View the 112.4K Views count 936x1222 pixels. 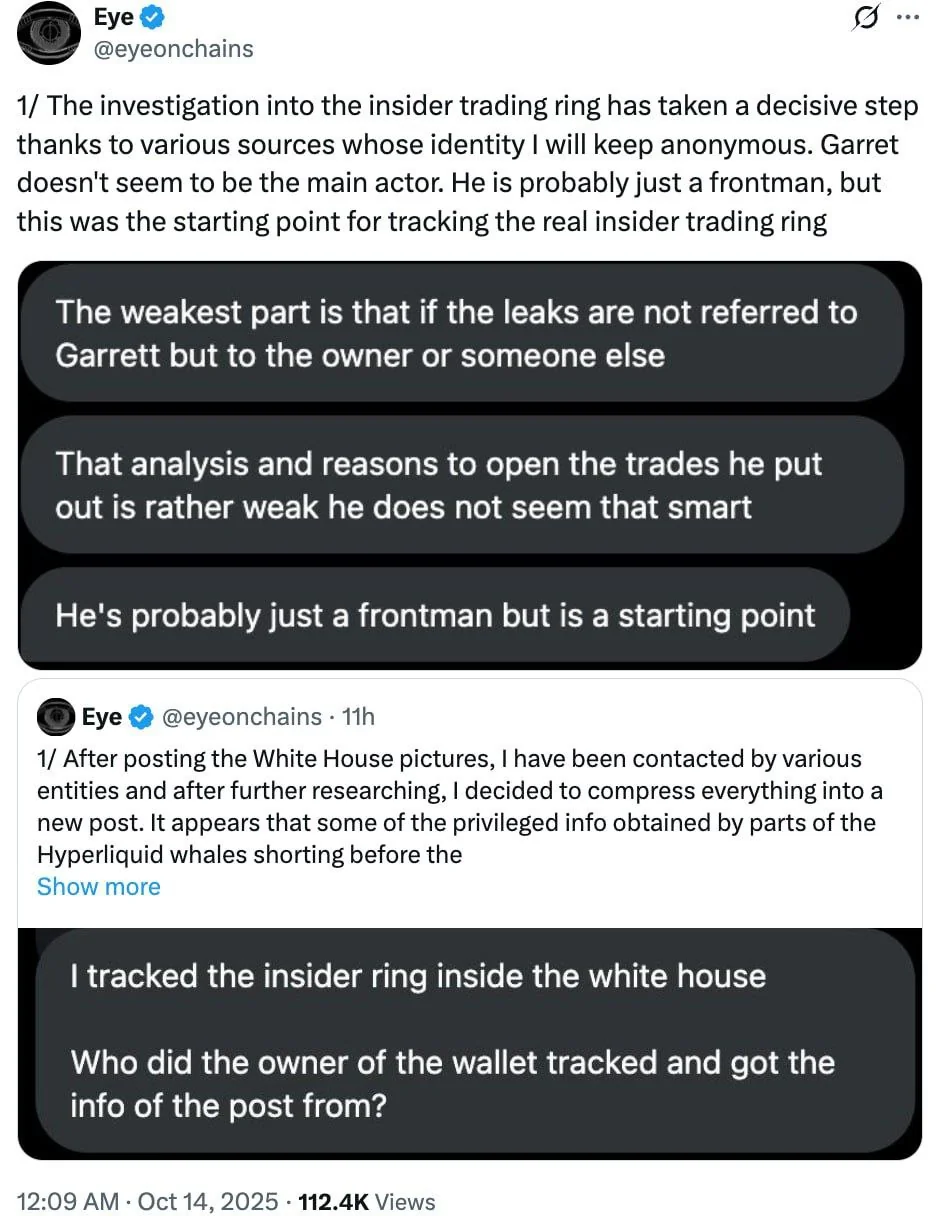point(367,1201)
